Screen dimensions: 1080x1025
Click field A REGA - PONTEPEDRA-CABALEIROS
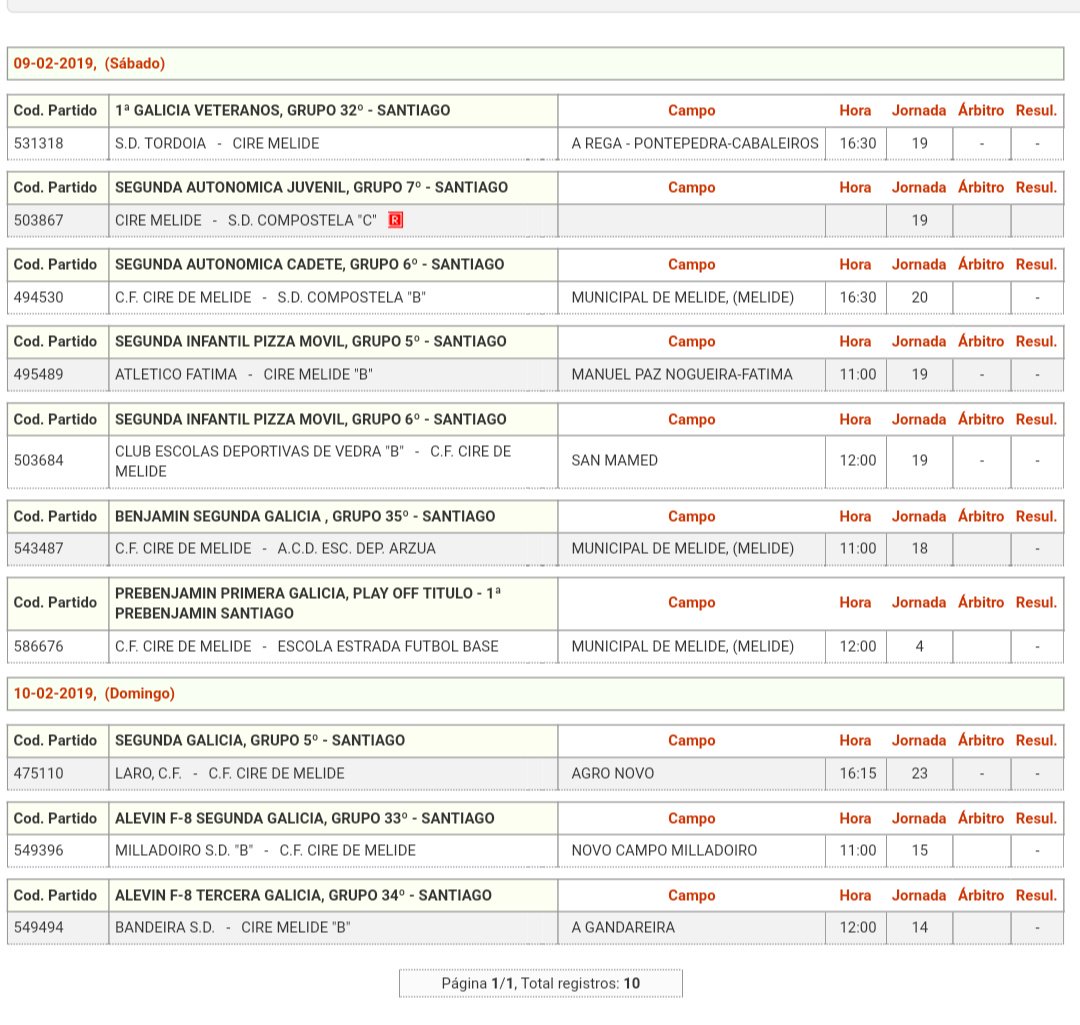pos(695,143)
